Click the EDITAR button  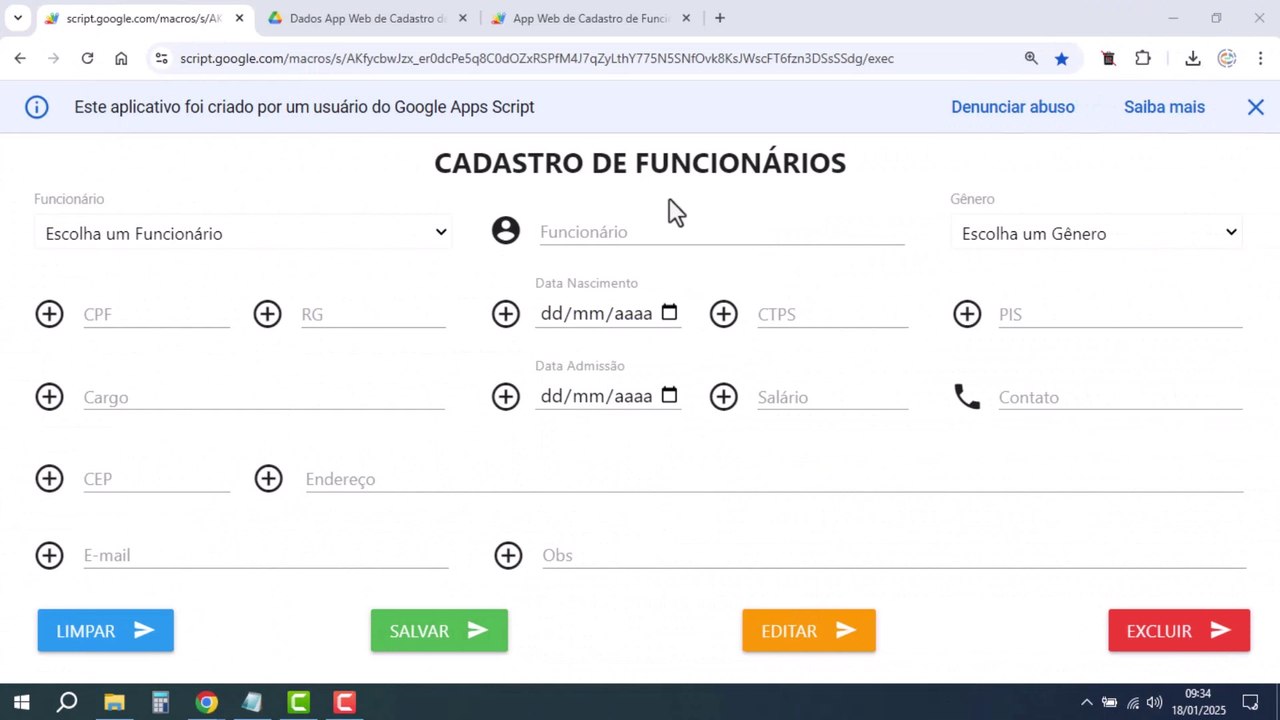[809, 631]
